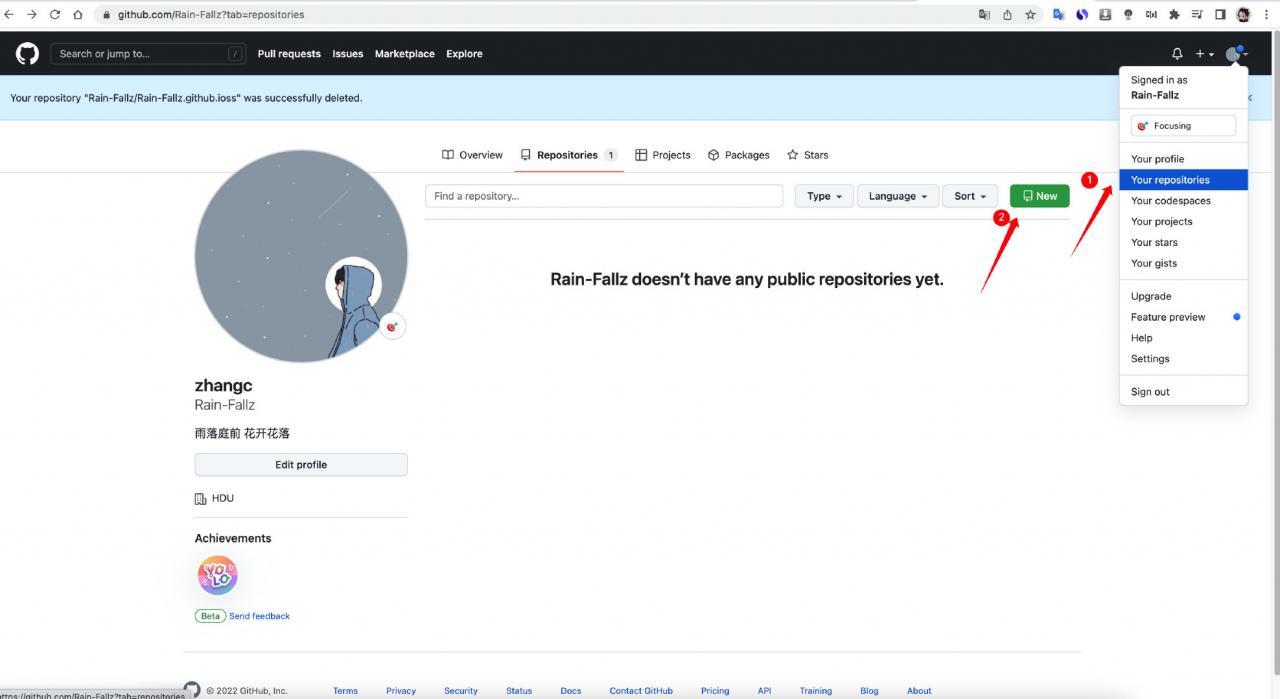Open Explore in the header
This screenshot has width=1280, height=699.
point(464,54)
